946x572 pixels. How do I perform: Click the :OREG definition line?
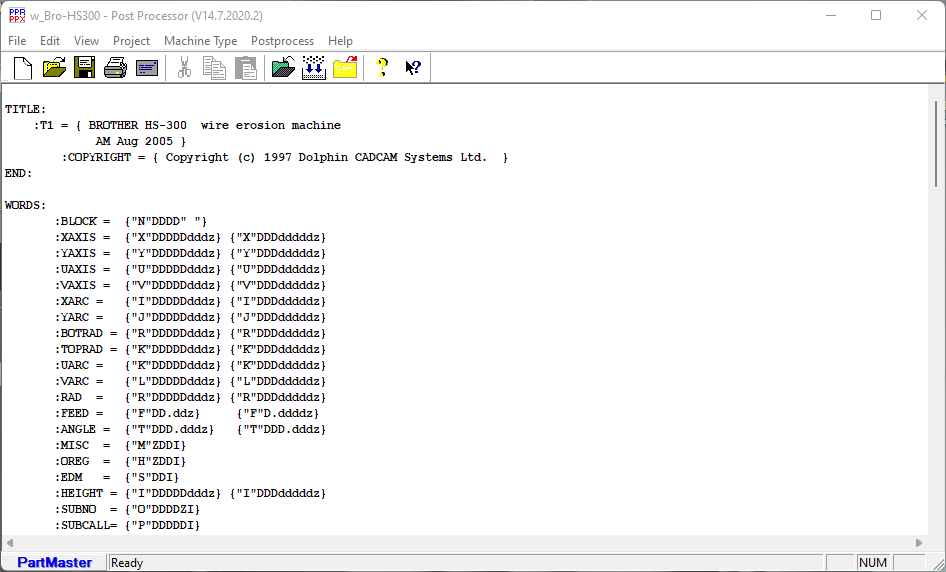121,461
